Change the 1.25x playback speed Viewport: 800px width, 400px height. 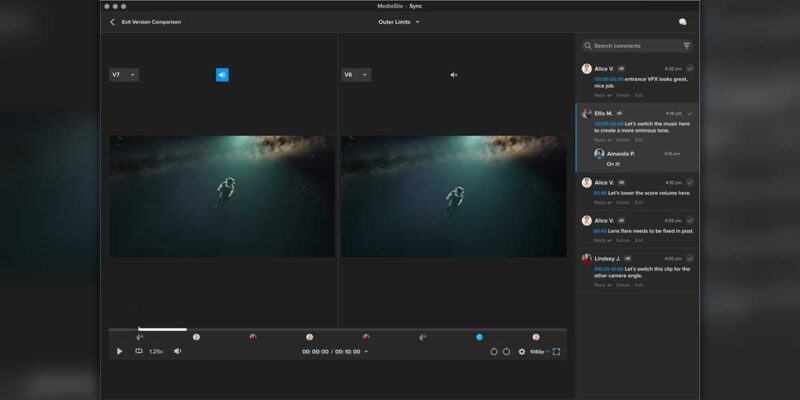[x=156, y=352]
